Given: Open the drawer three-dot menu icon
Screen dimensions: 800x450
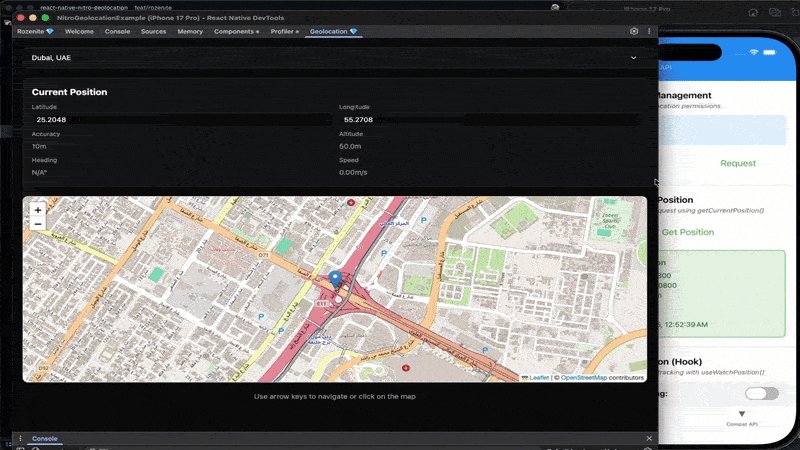Looking at the screenshot, I should click(20, 438).
